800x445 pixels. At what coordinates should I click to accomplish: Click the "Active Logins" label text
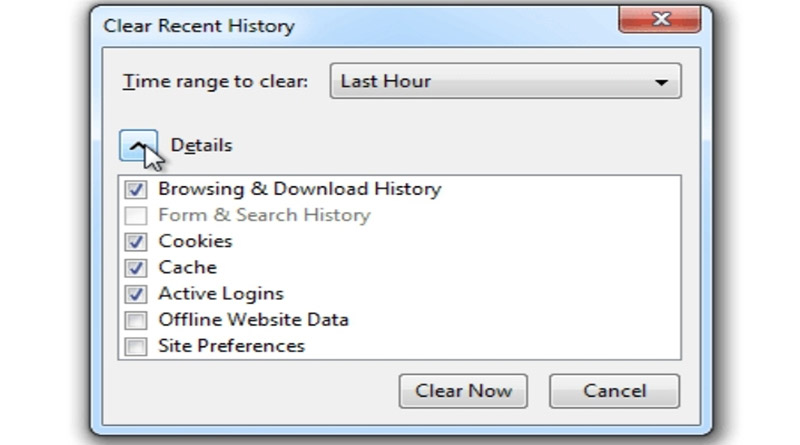pyautogui.click(x=221, y=294)
